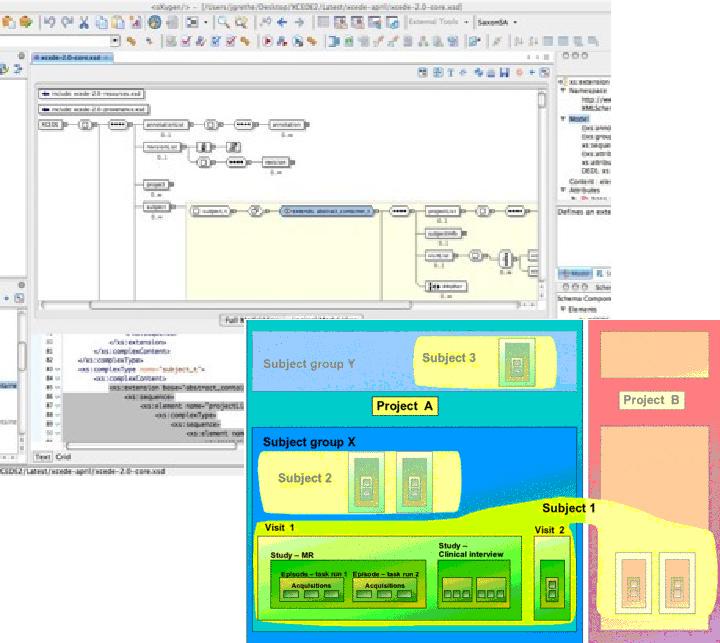Click the blue Forward navigation arrow
Image resolution: width=720 pixels, height=643 pixels.
click(x=299, y=22)
